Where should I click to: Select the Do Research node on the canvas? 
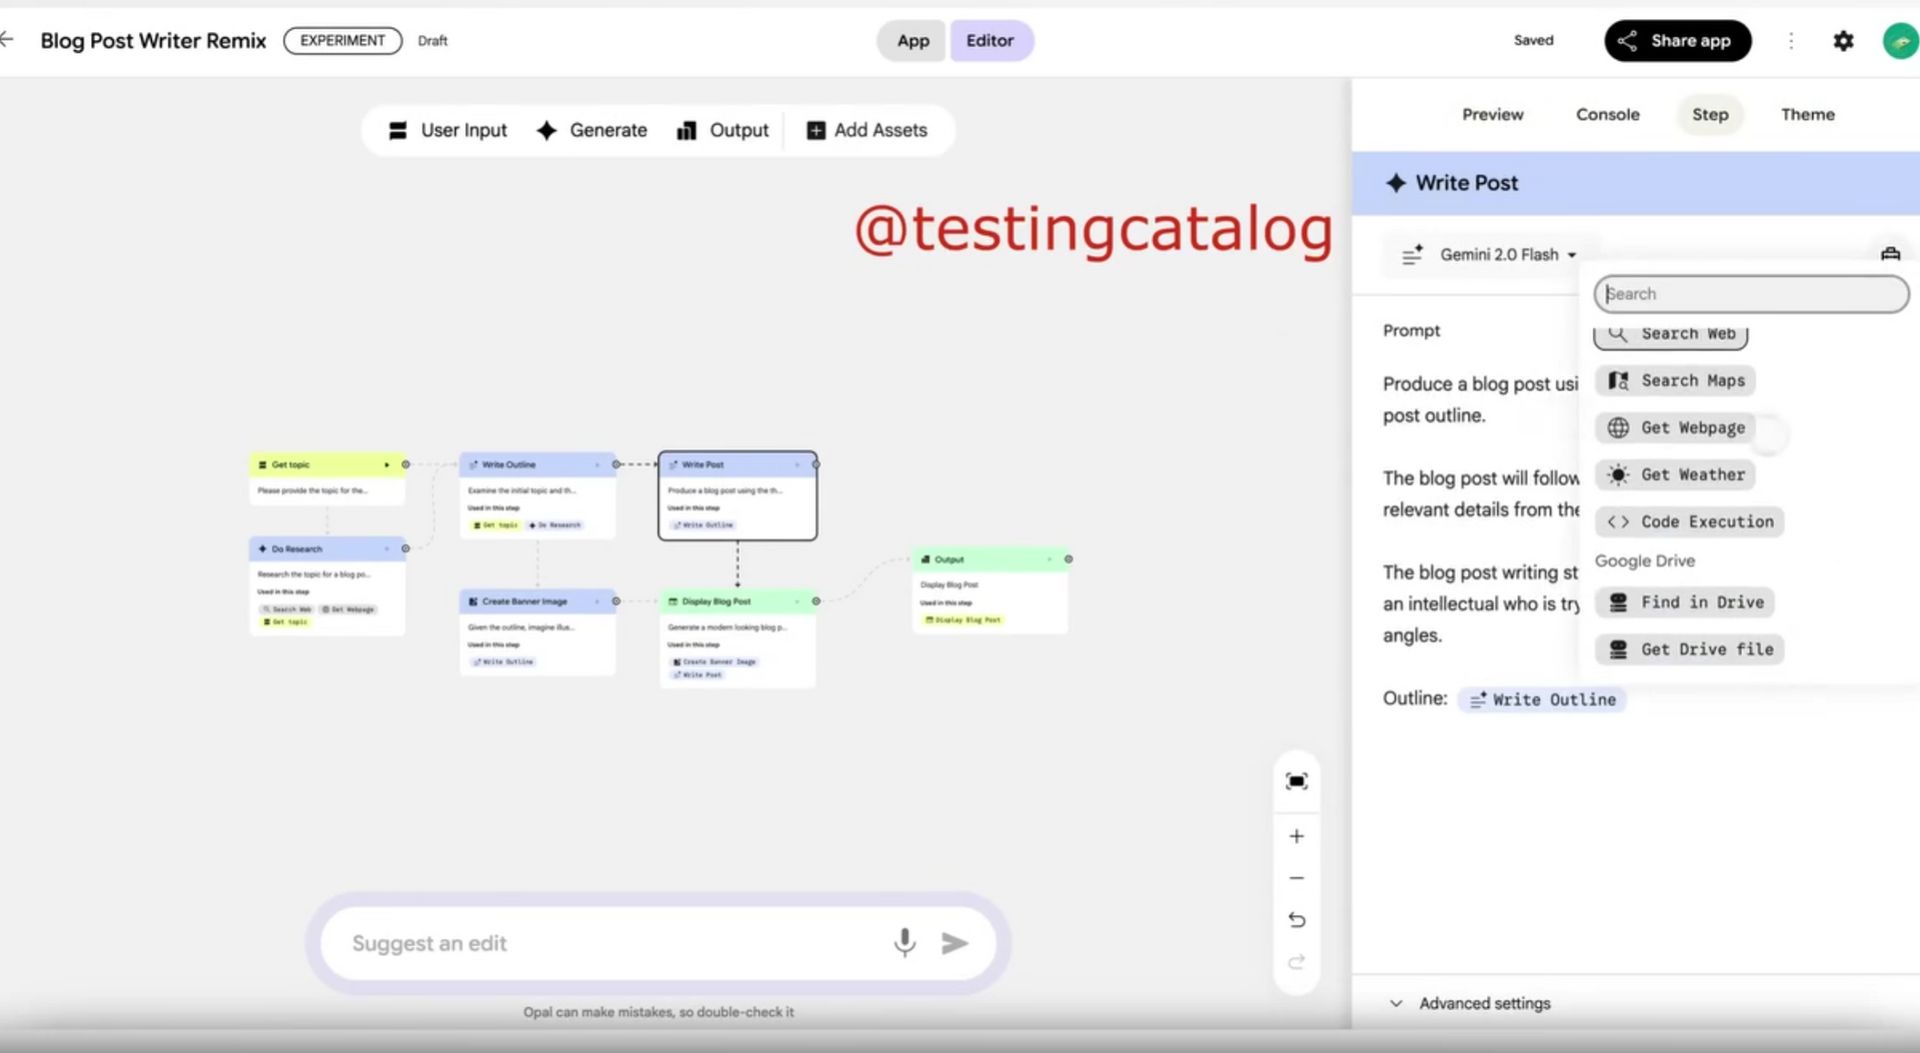point(327,586)
